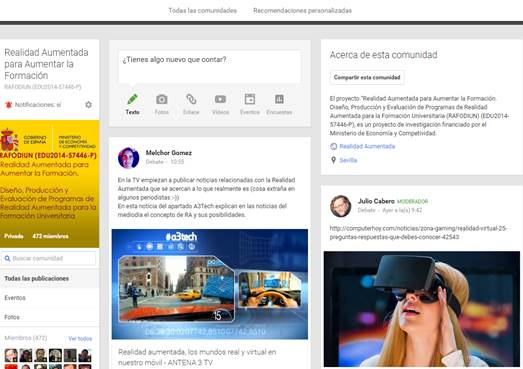
Task: Toggle the Notificaciones bell
Action: 9,105
